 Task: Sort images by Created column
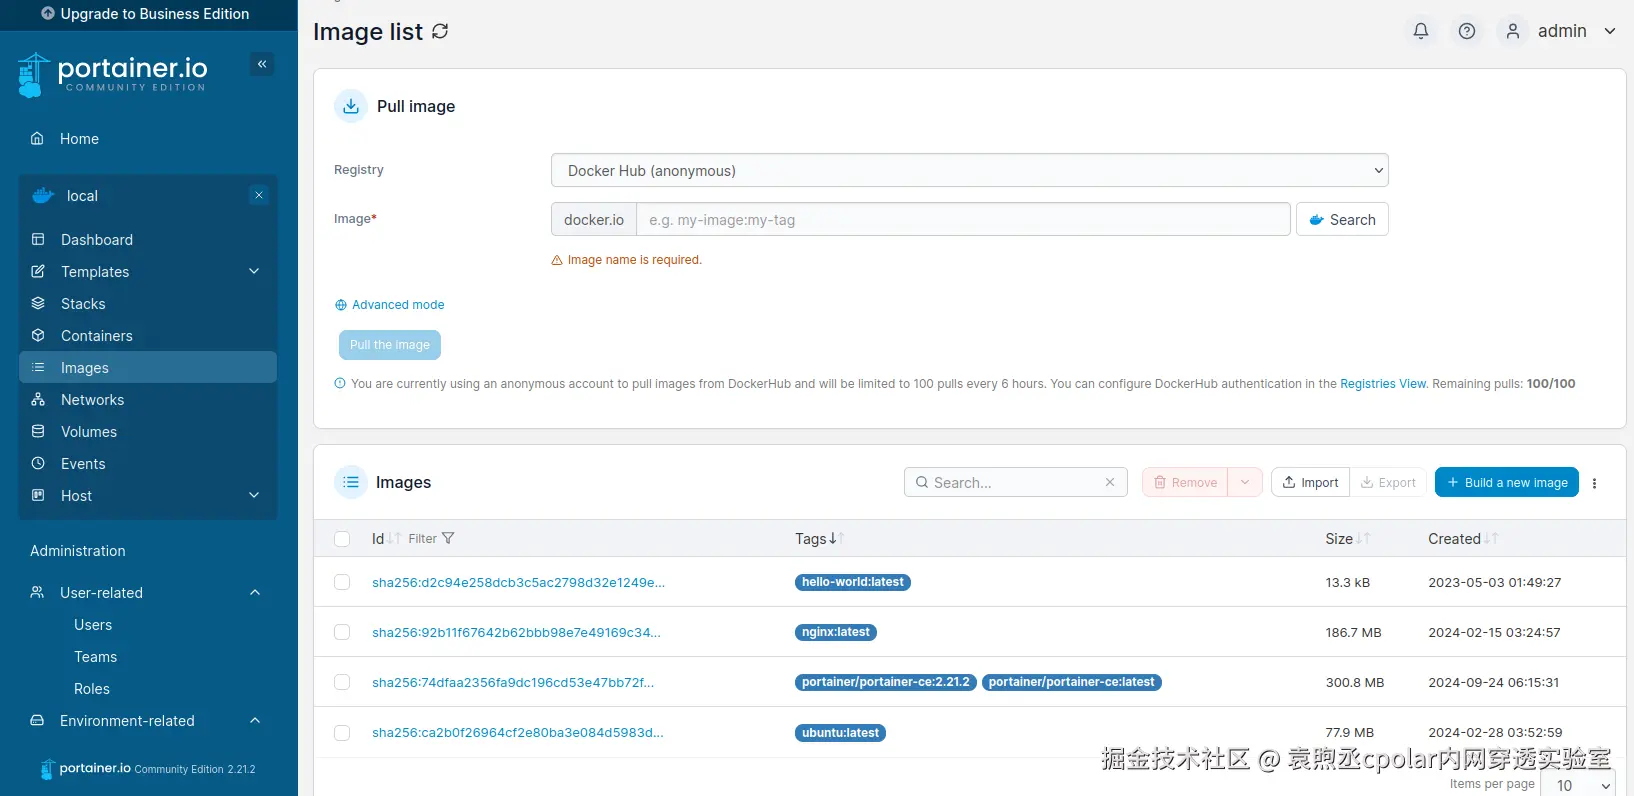coord(1463,538)
